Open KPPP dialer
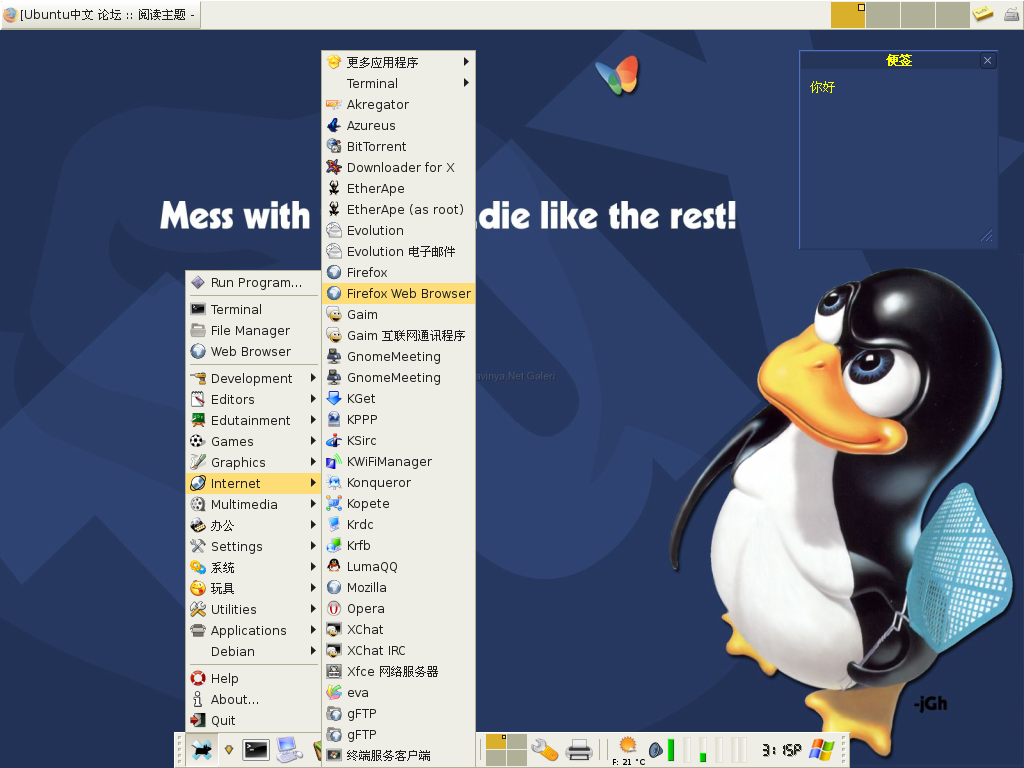Screen dimensions: 1024x768 click(x=398, y=419)
